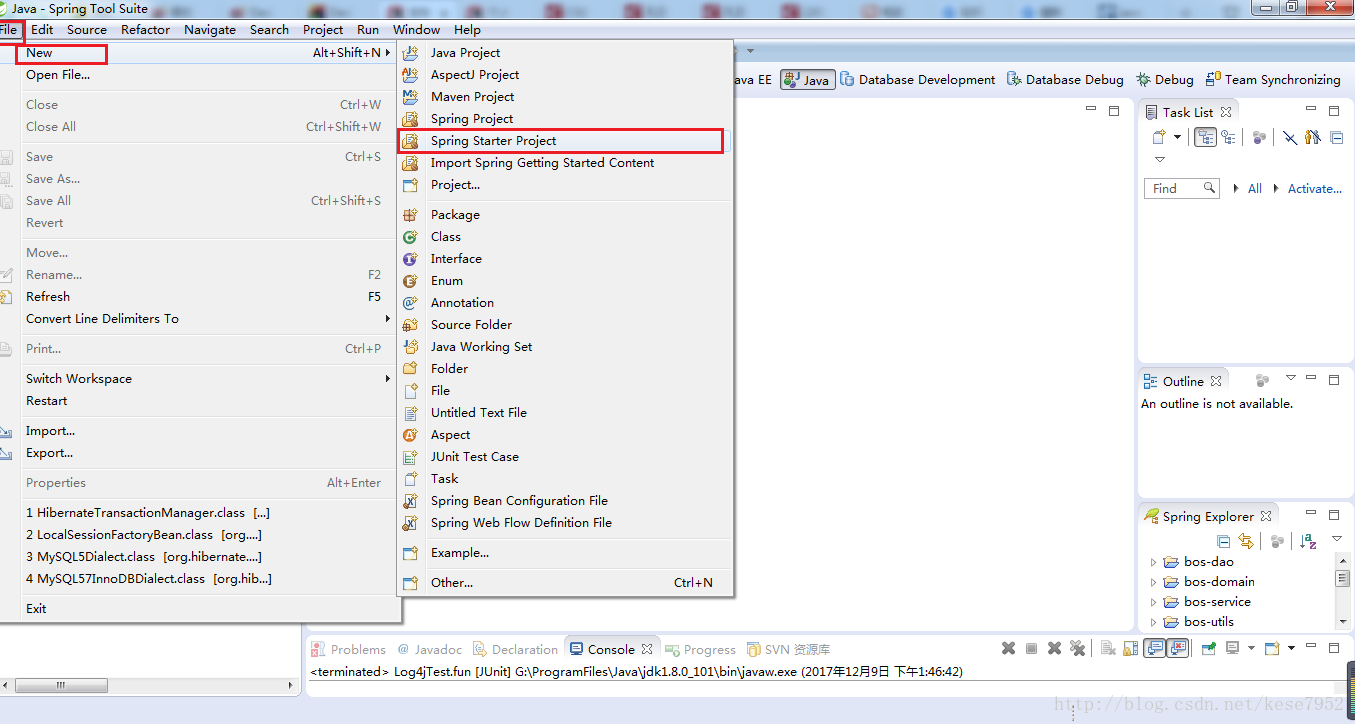Collapse all tasks in Task List
Image resolution: width=1355 pixels, height=724 pixels.
(1336, 138)
